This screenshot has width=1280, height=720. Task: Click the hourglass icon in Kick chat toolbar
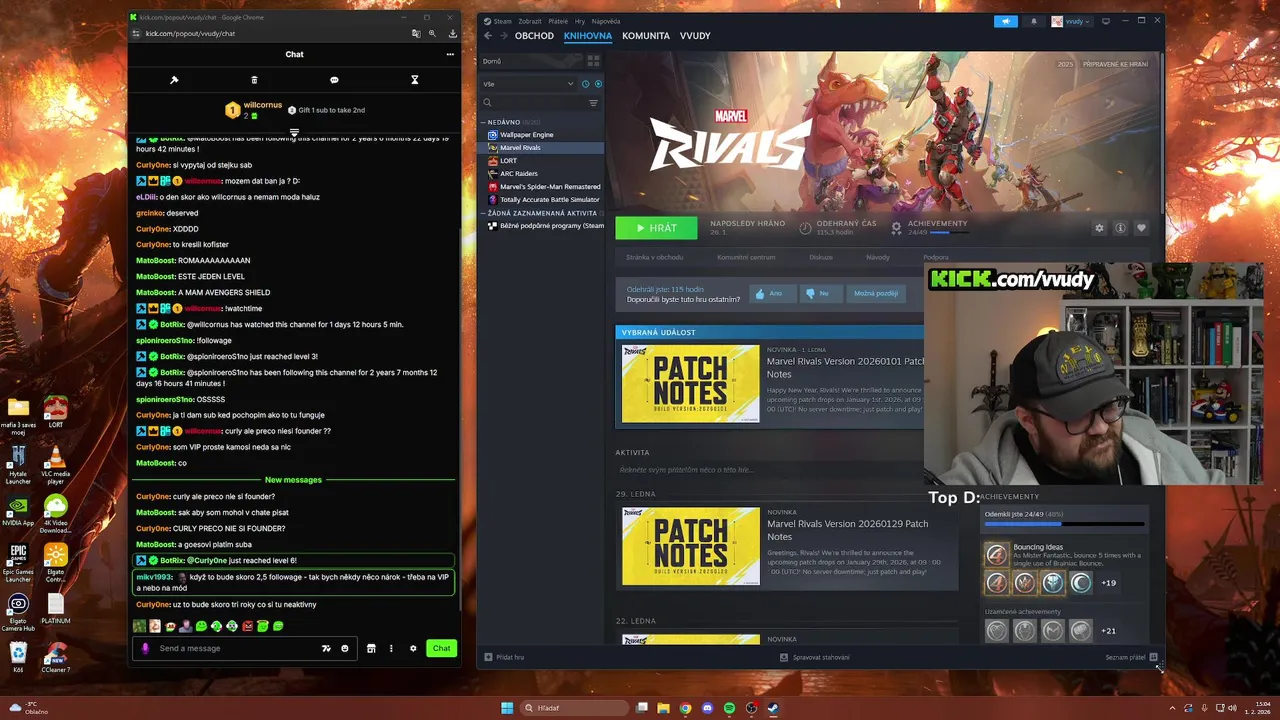(415, 80)
